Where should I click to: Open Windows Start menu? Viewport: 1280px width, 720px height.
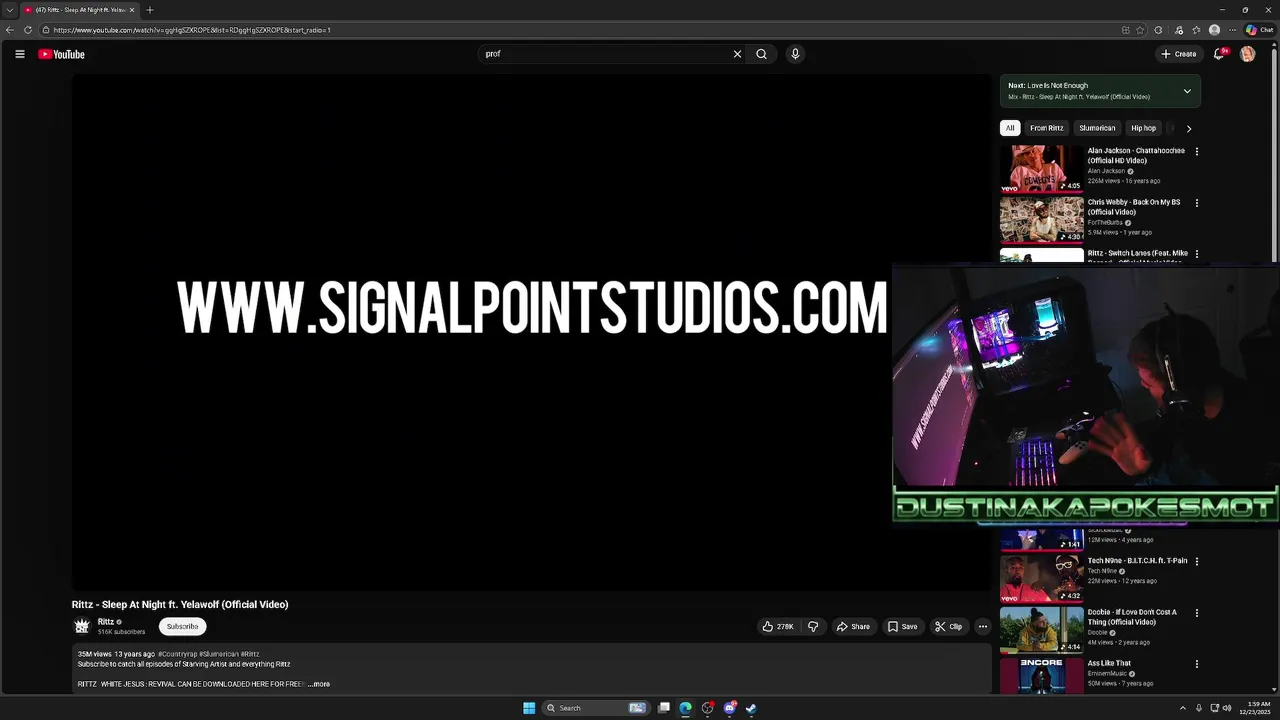coord(529,708)
